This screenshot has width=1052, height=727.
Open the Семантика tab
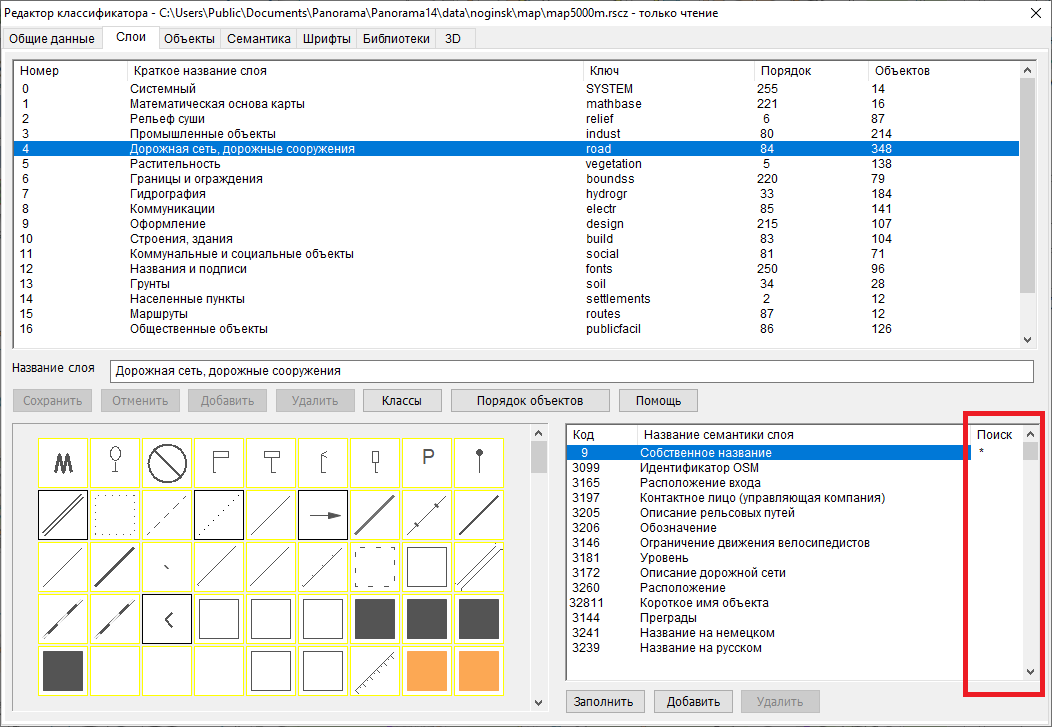pos(258,39)
